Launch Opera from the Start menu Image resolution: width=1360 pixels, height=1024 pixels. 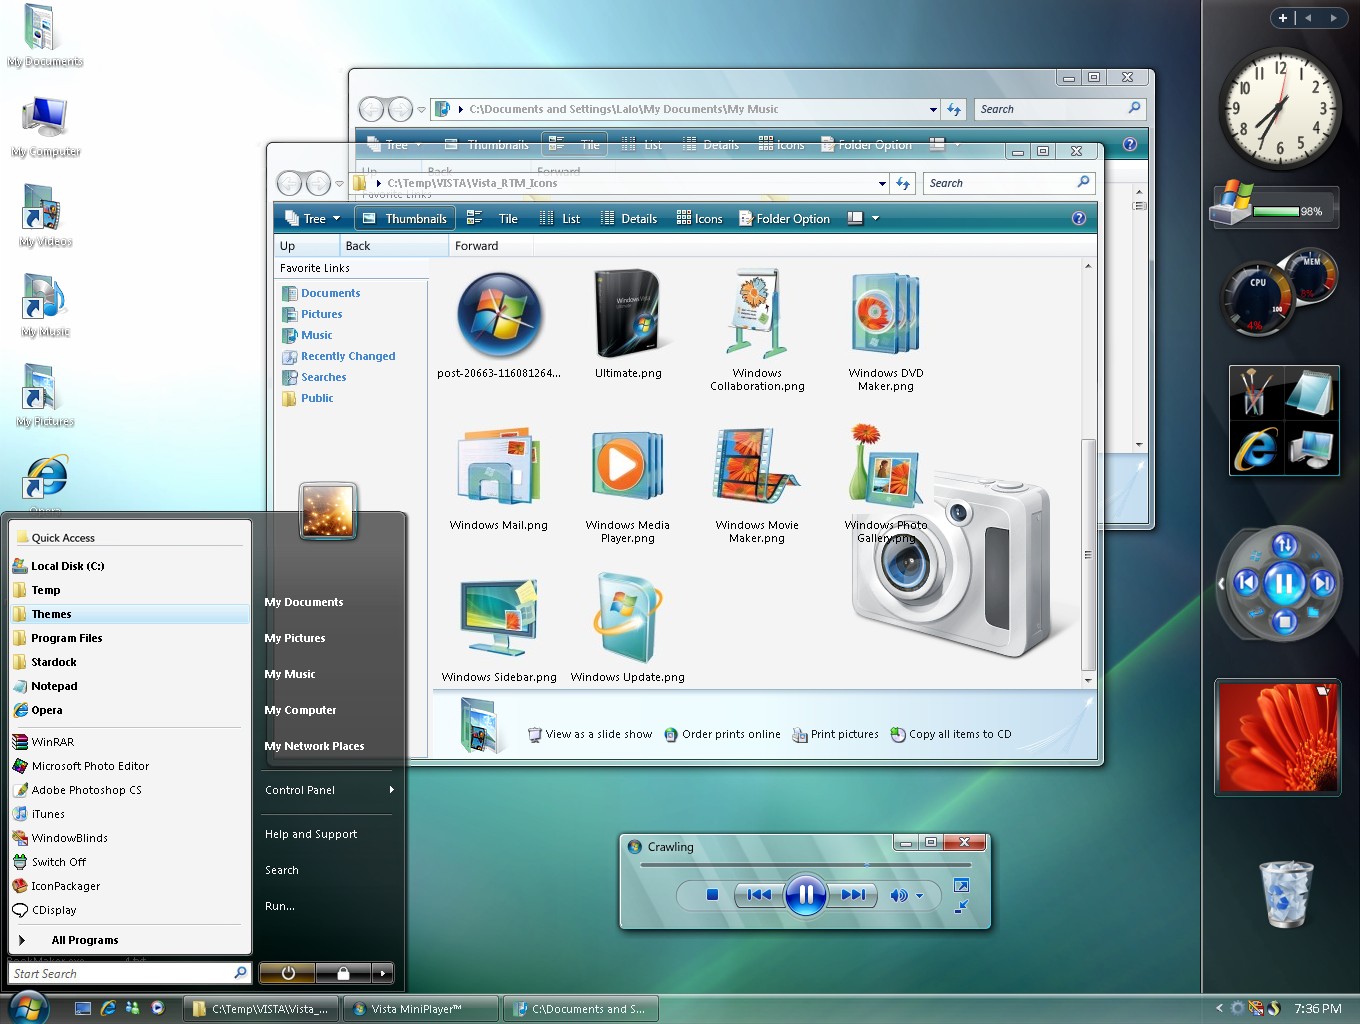point(45,710)
